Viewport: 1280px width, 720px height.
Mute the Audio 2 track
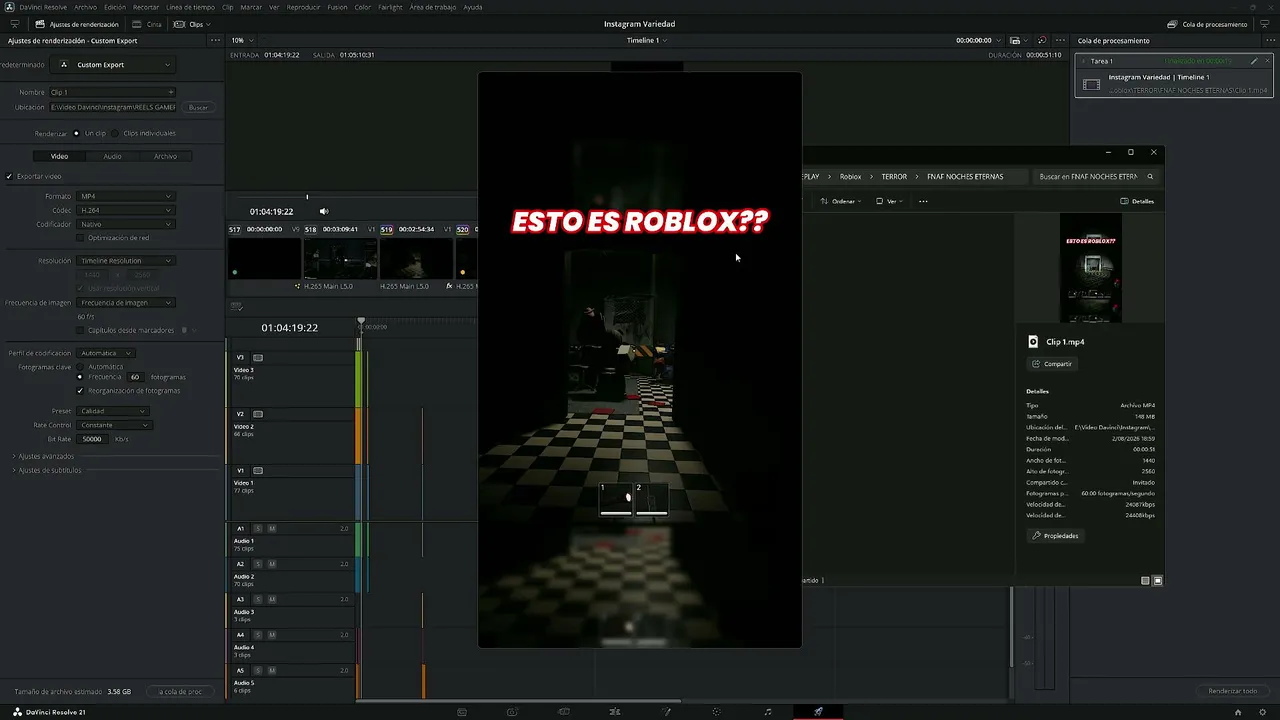pos(271,564)
